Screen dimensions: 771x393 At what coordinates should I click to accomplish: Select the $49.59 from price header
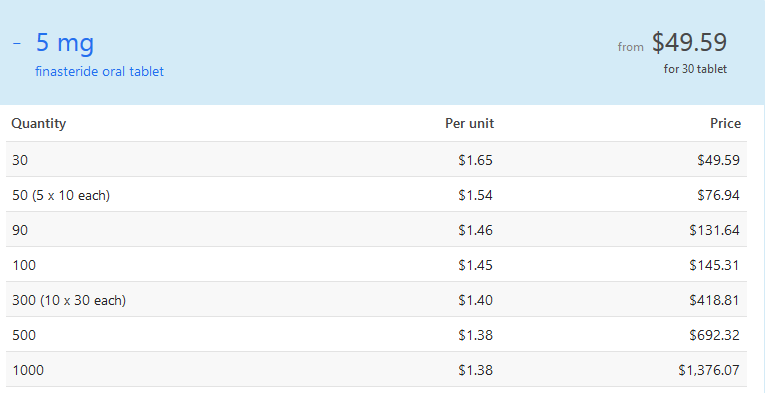tap(689, 42)
